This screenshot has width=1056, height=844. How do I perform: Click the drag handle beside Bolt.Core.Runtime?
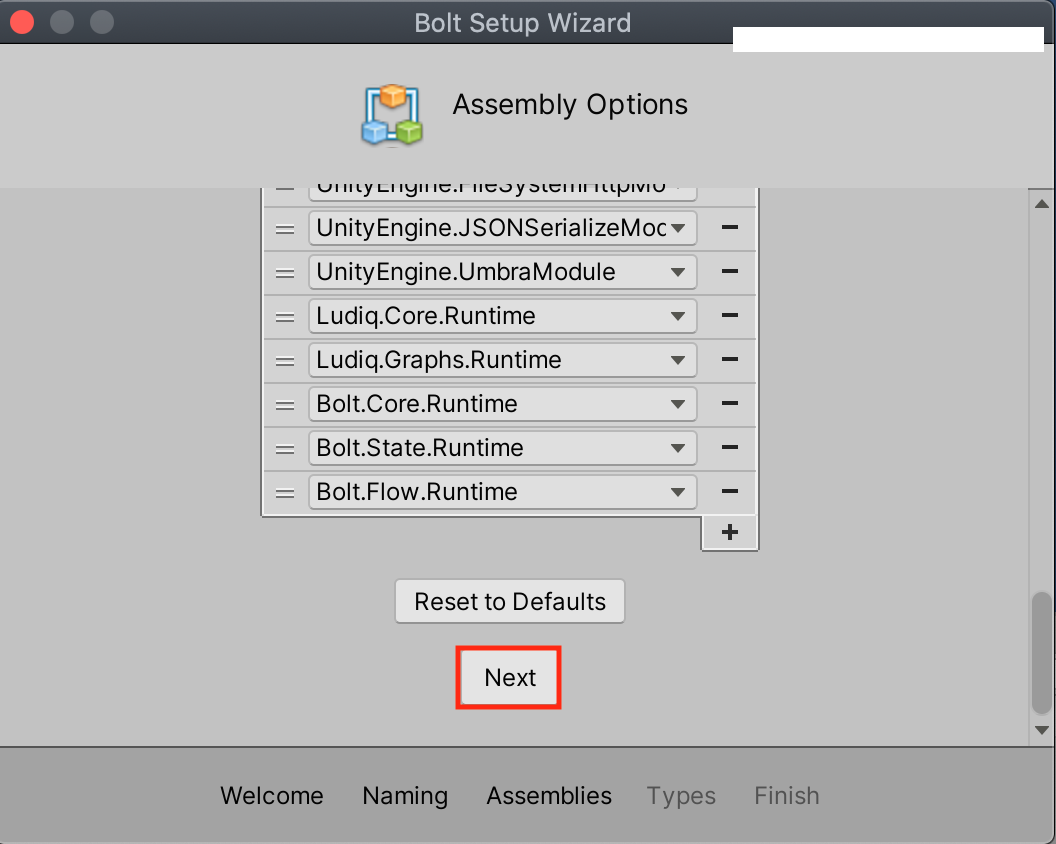coord(285,403)
